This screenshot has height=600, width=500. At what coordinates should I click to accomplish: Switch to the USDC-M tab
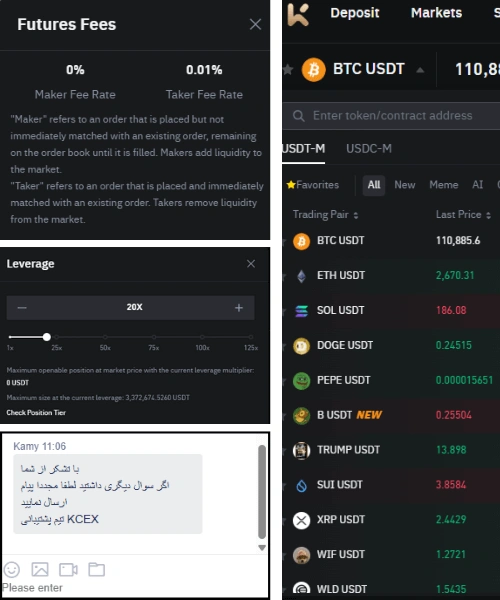pos(369,148)
